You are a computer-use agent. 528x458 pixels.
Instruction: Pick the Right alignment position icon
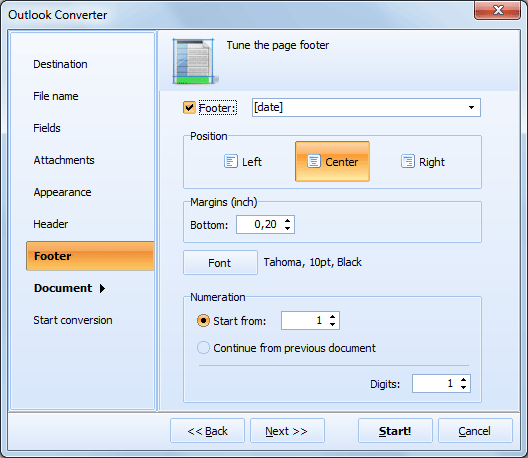click(x=407, y=161)
